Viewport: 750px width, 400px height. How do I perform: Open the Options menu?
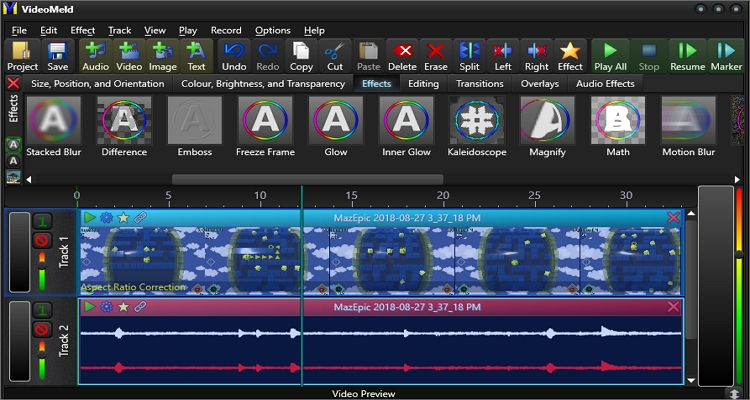point(273,30)
